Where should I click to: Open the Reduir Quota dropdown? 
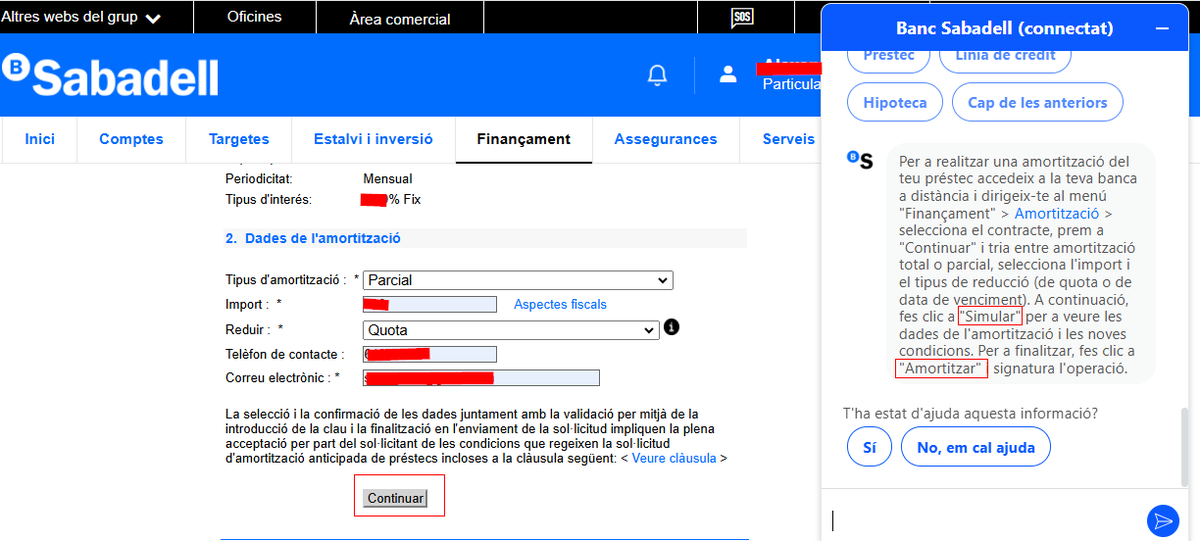tap(510, 330)
